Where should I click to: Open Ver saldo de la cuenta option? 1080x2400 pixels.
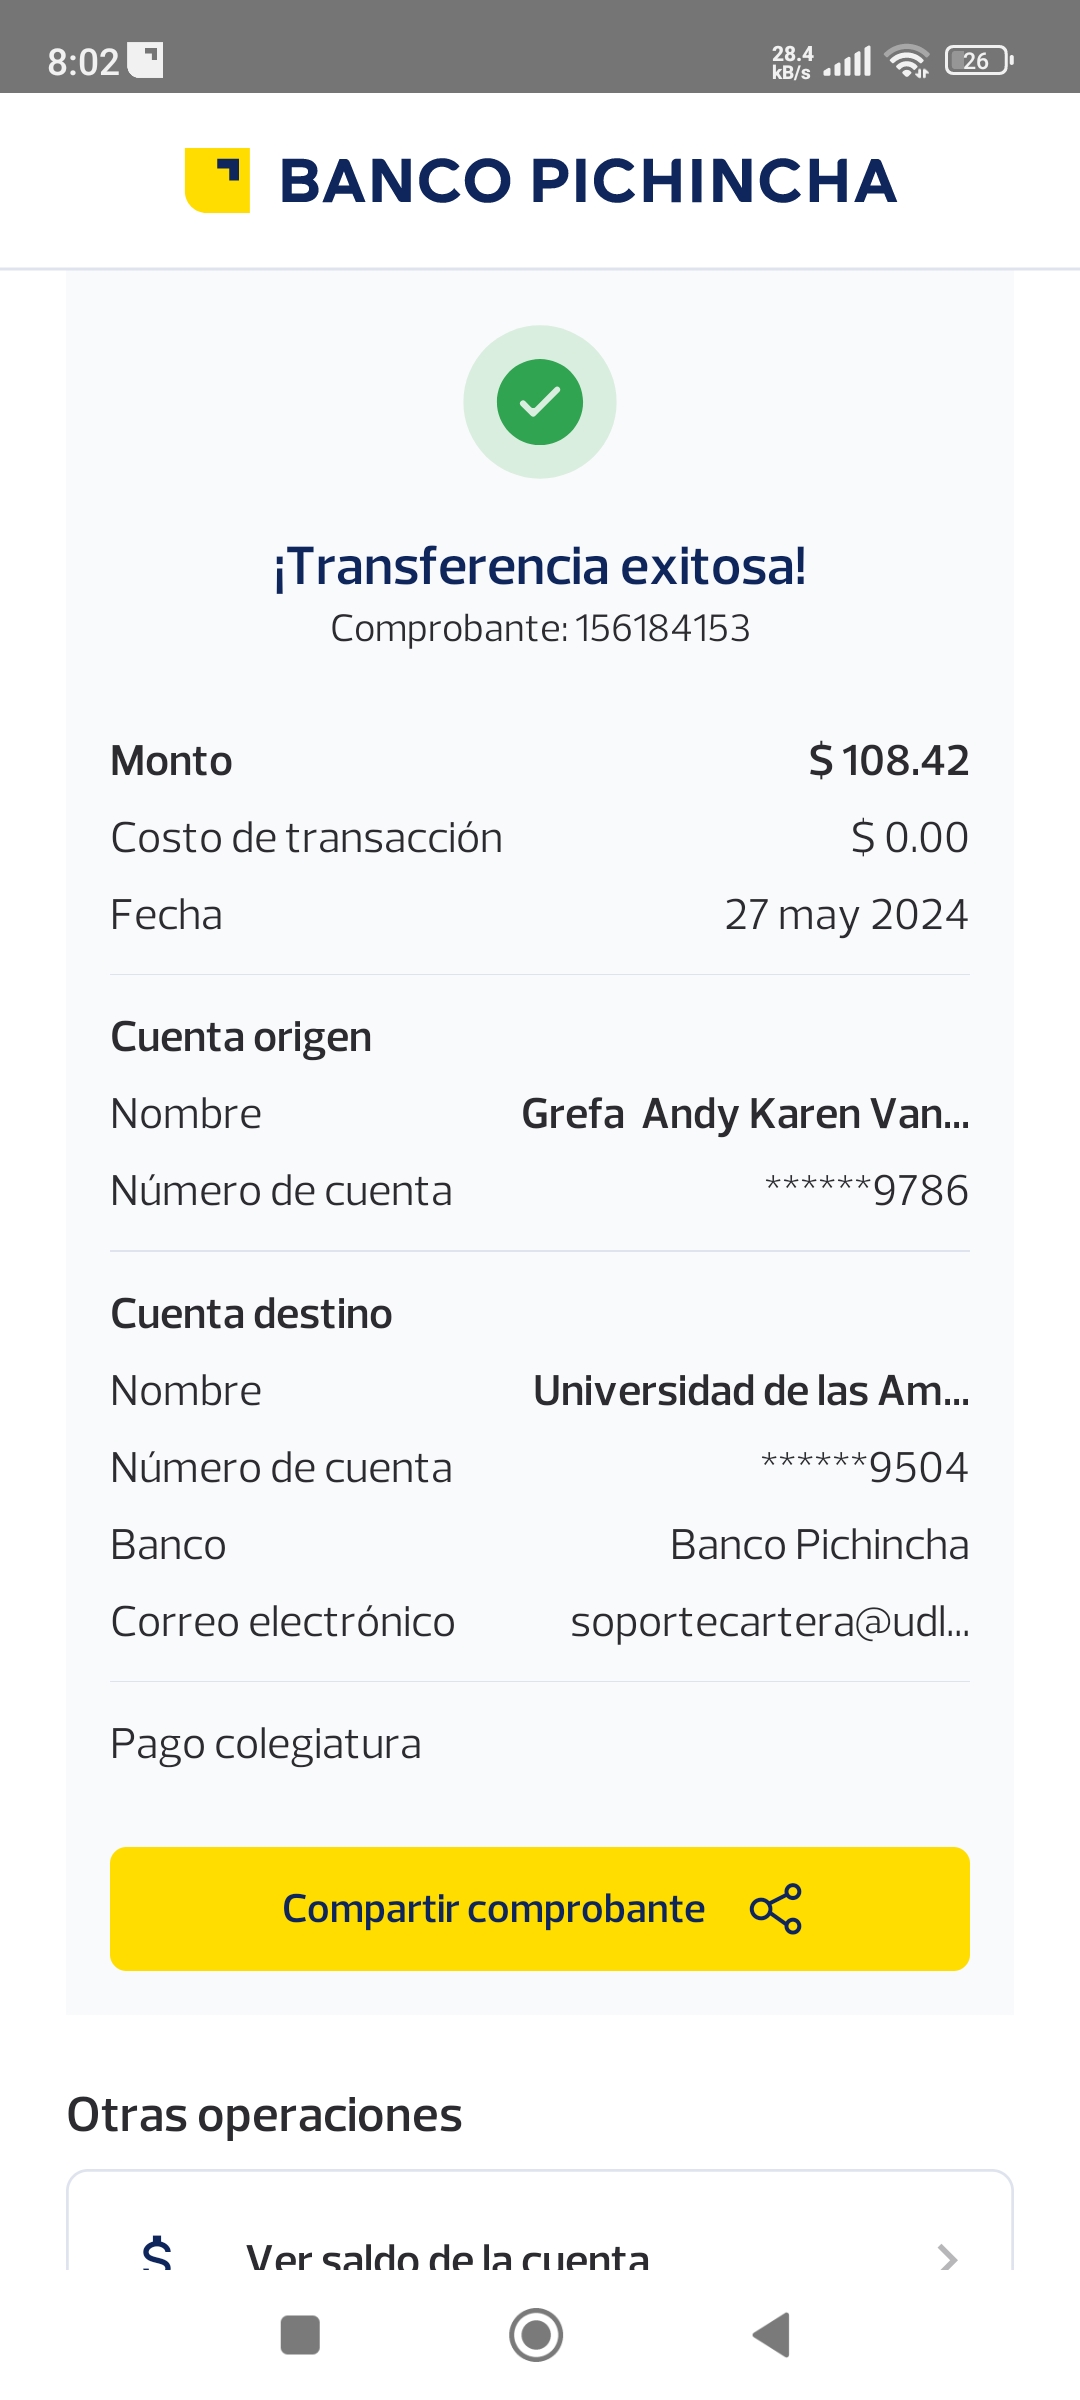[448, 2257]
